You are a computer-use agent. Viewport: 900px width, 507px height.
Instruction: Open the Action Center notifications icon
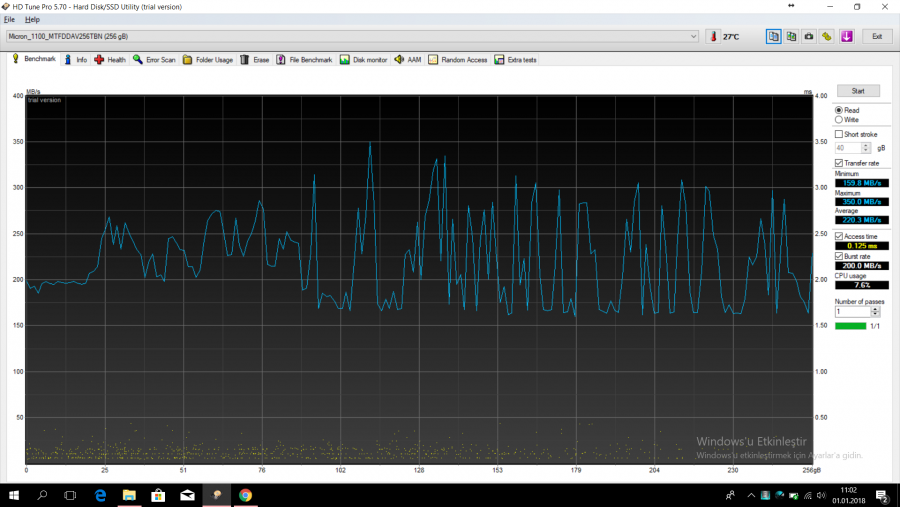pos(882,495)
